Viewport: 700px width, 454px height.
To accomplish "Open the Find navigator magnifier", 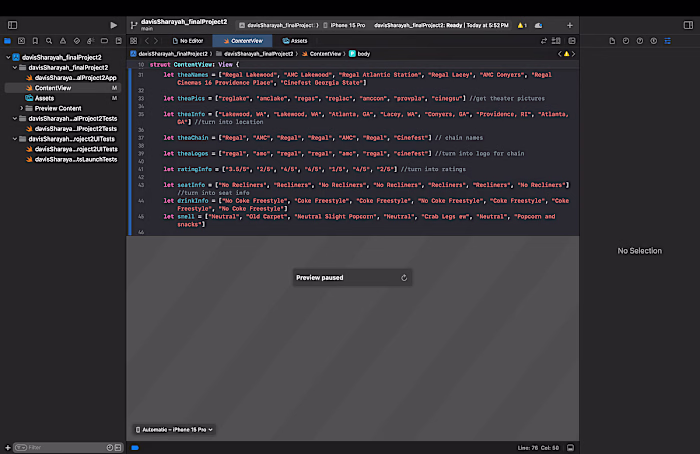I will (x=49, y=41).
